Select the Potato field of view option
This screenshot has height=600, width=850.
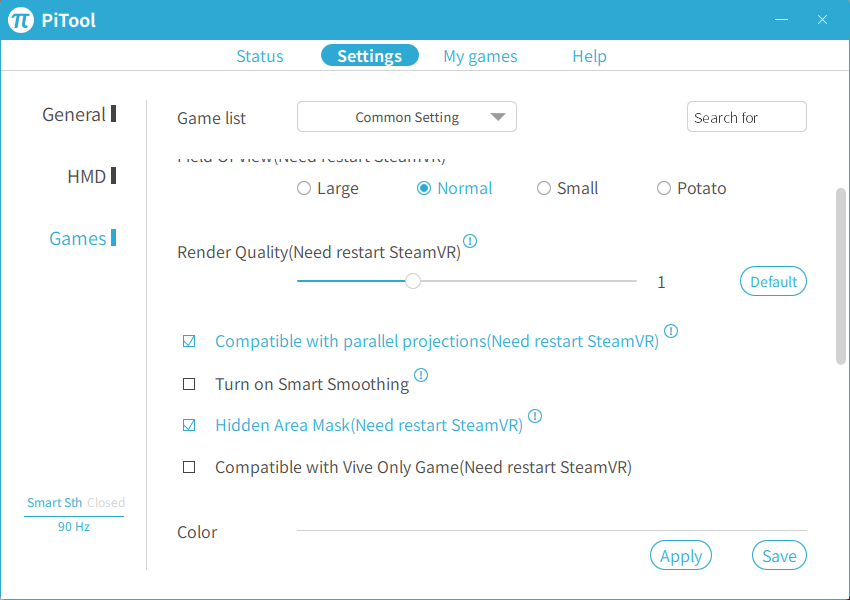(x=664, y=188)
